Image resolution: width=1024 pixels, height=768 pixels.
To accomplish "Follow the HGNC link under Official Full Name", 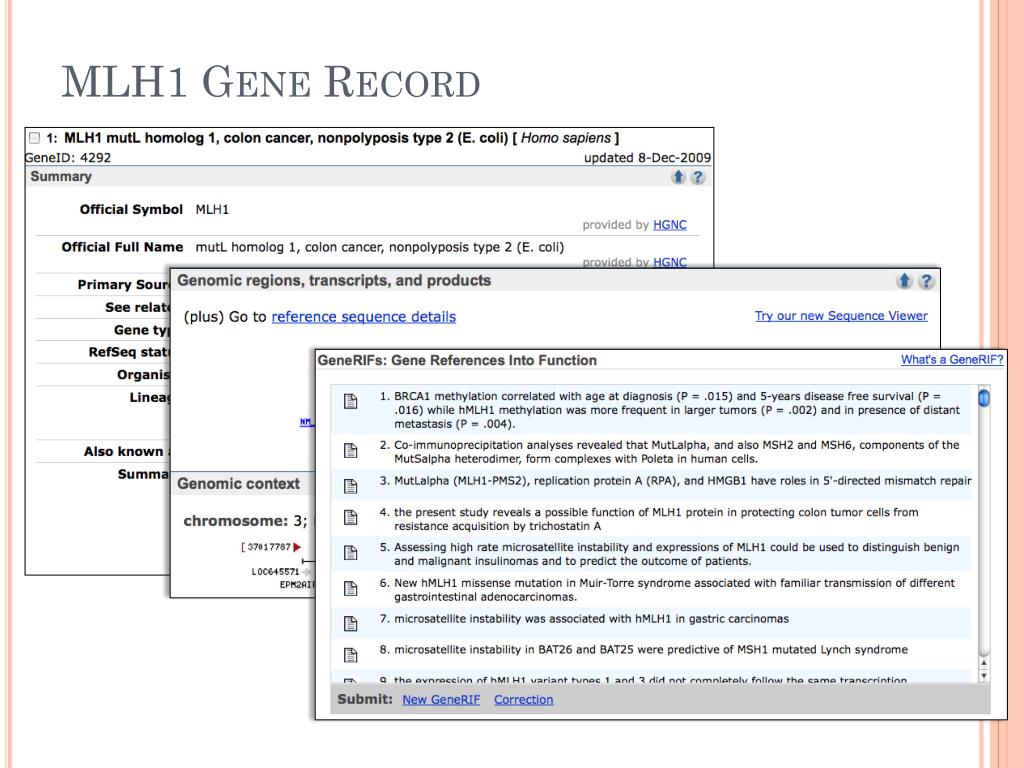I will point(669,262).
